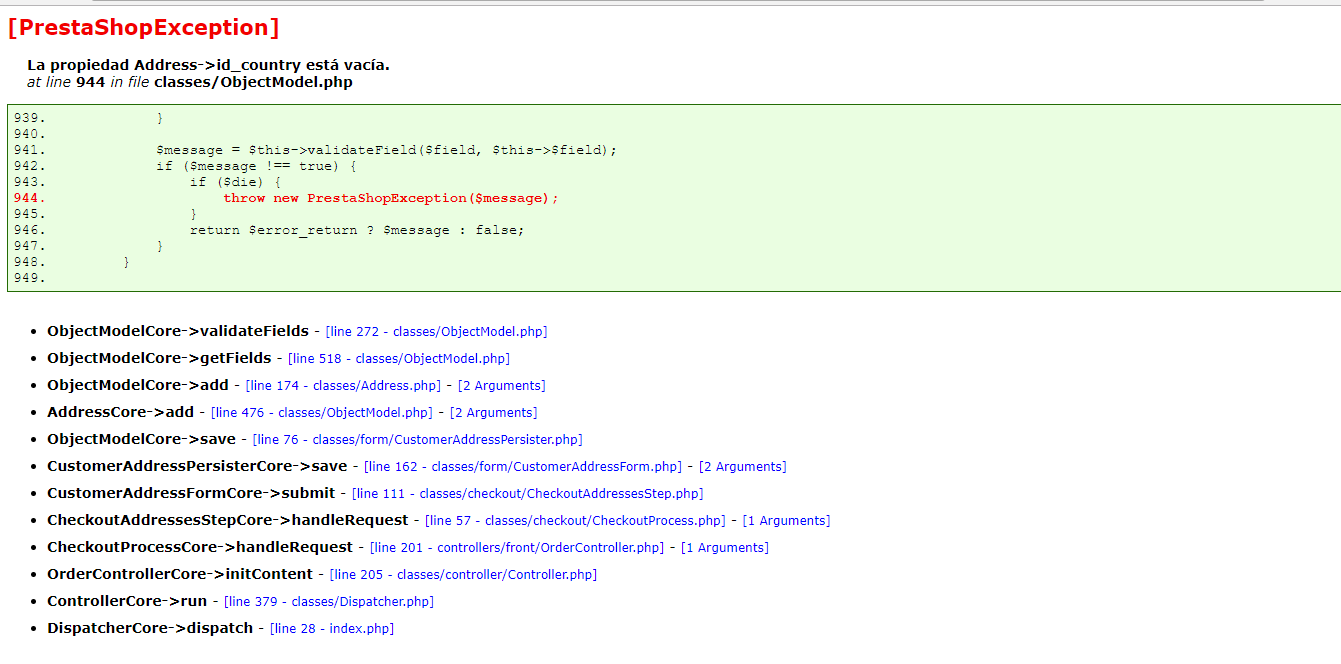Expand 2 Arguments for AddressCore->add
This screenshot has width=1341, height=664.
(493, 412)
